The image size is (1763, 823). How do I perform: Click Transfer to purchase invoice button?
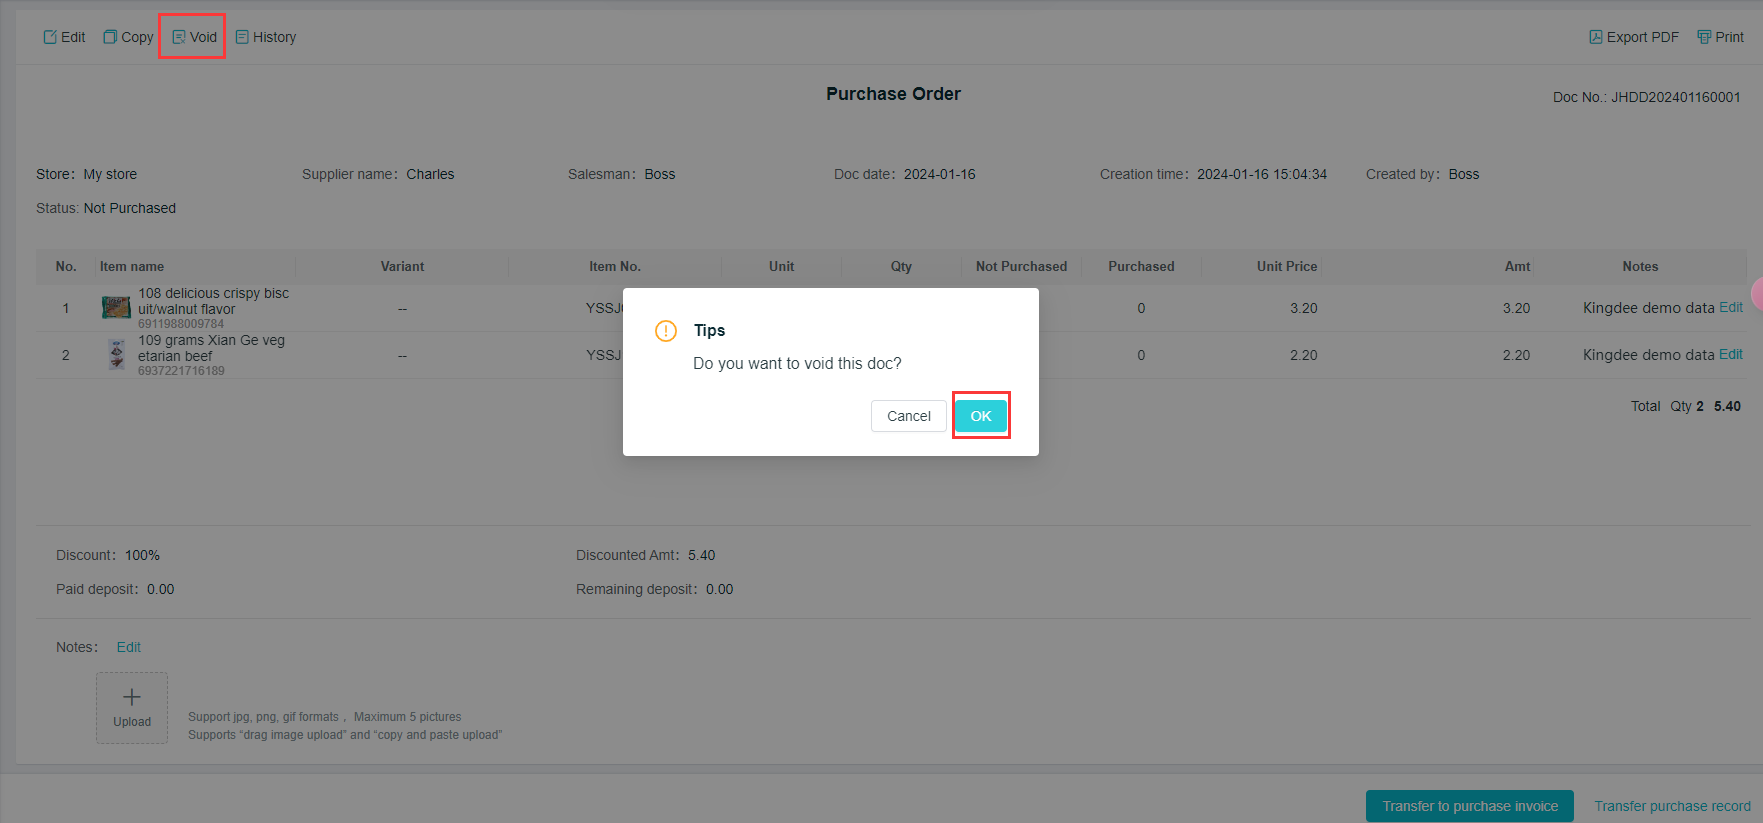pos(1469,806)
